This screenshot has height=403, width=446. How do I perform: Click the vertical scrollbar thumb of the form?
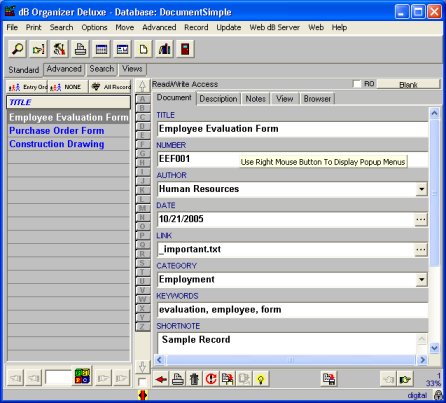pos(434,193)
